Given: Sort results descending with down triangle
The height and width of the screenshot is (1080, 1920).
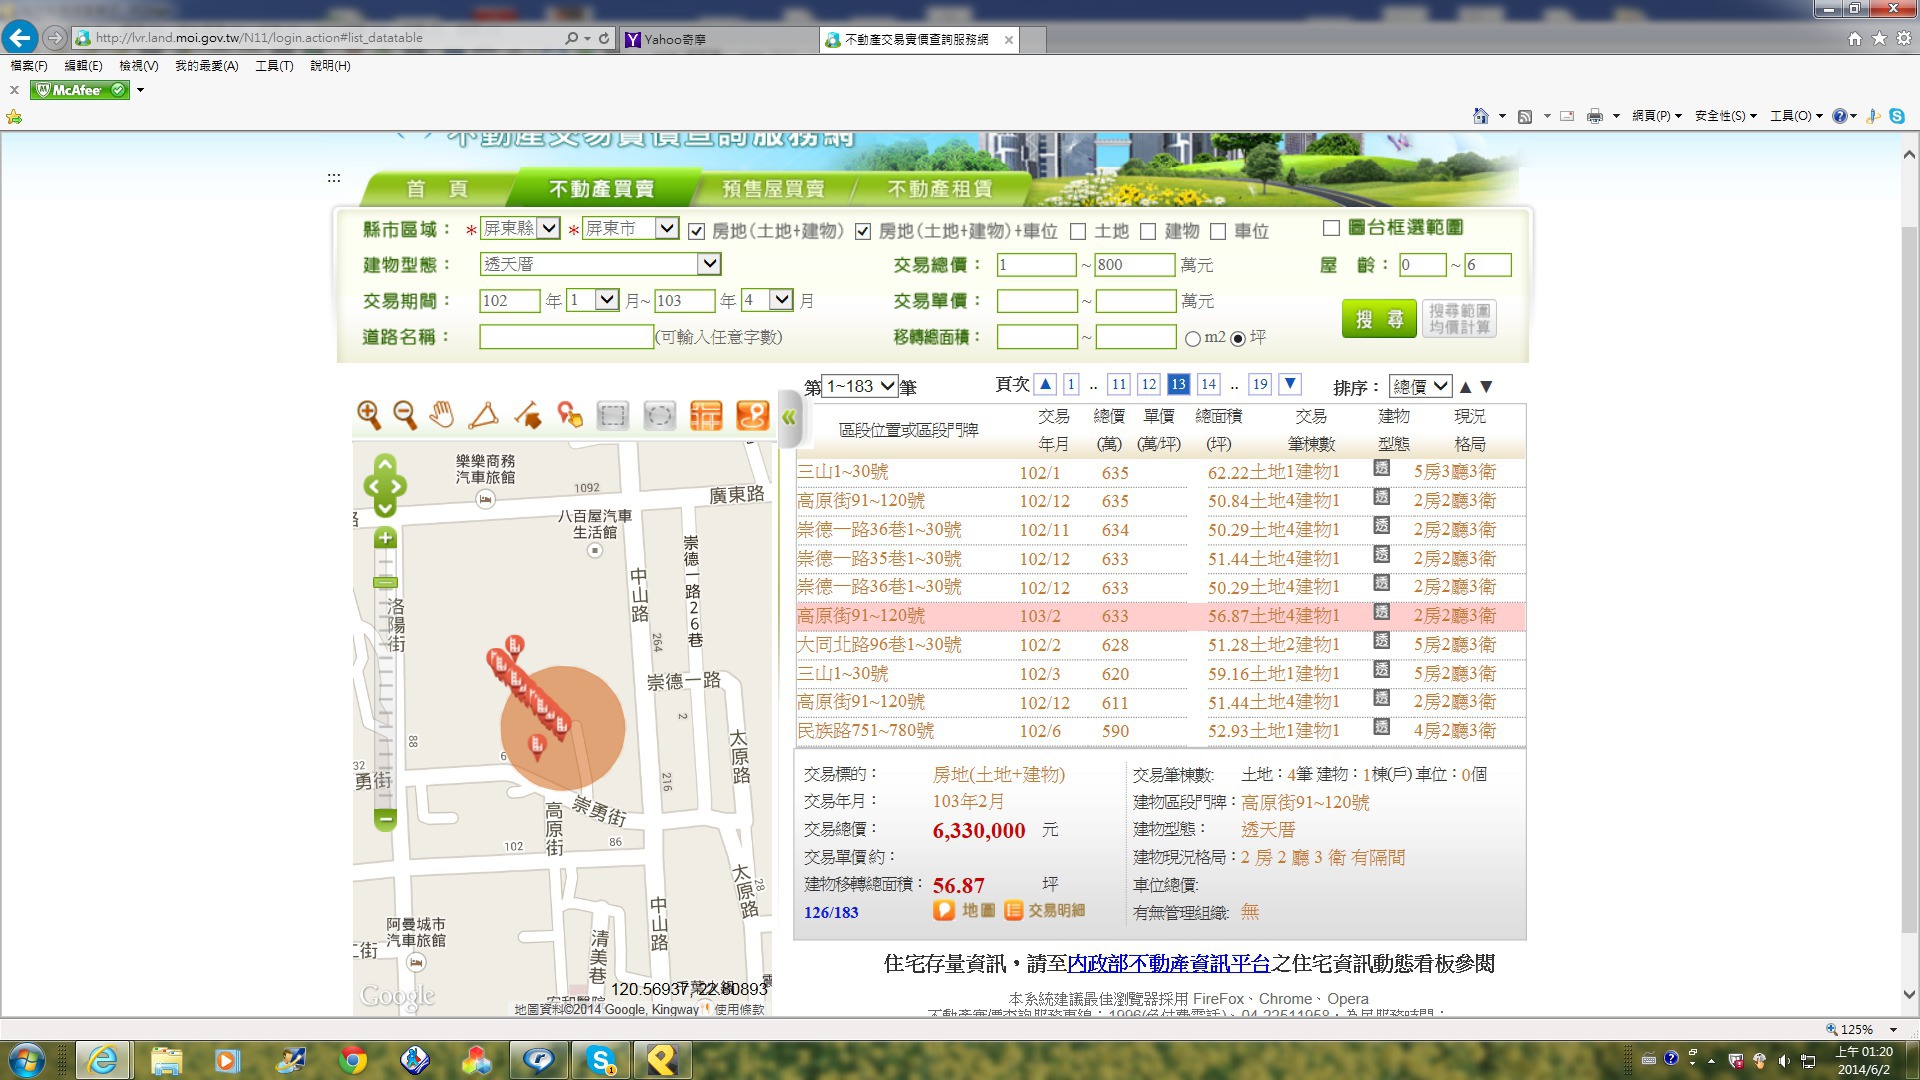Looking at the screenshot, I should tap(1486, 387).
